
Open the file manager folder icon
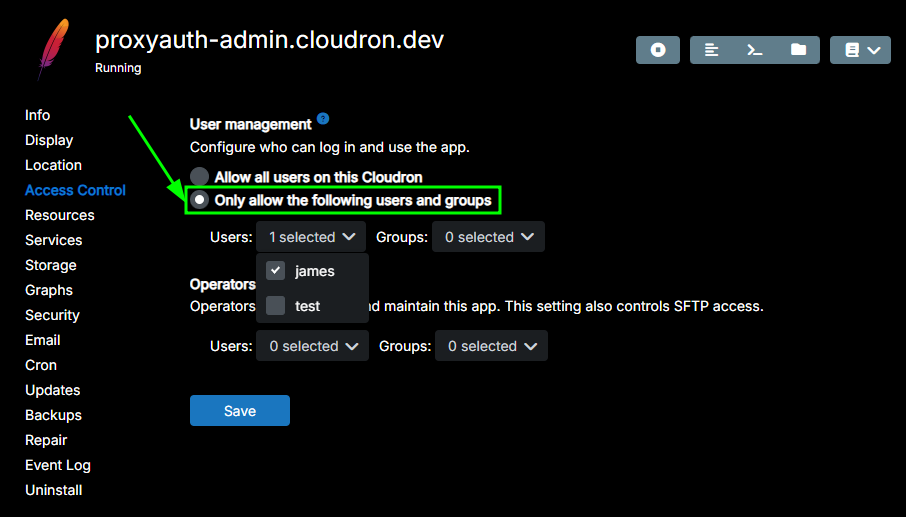(x=798, y=50)
